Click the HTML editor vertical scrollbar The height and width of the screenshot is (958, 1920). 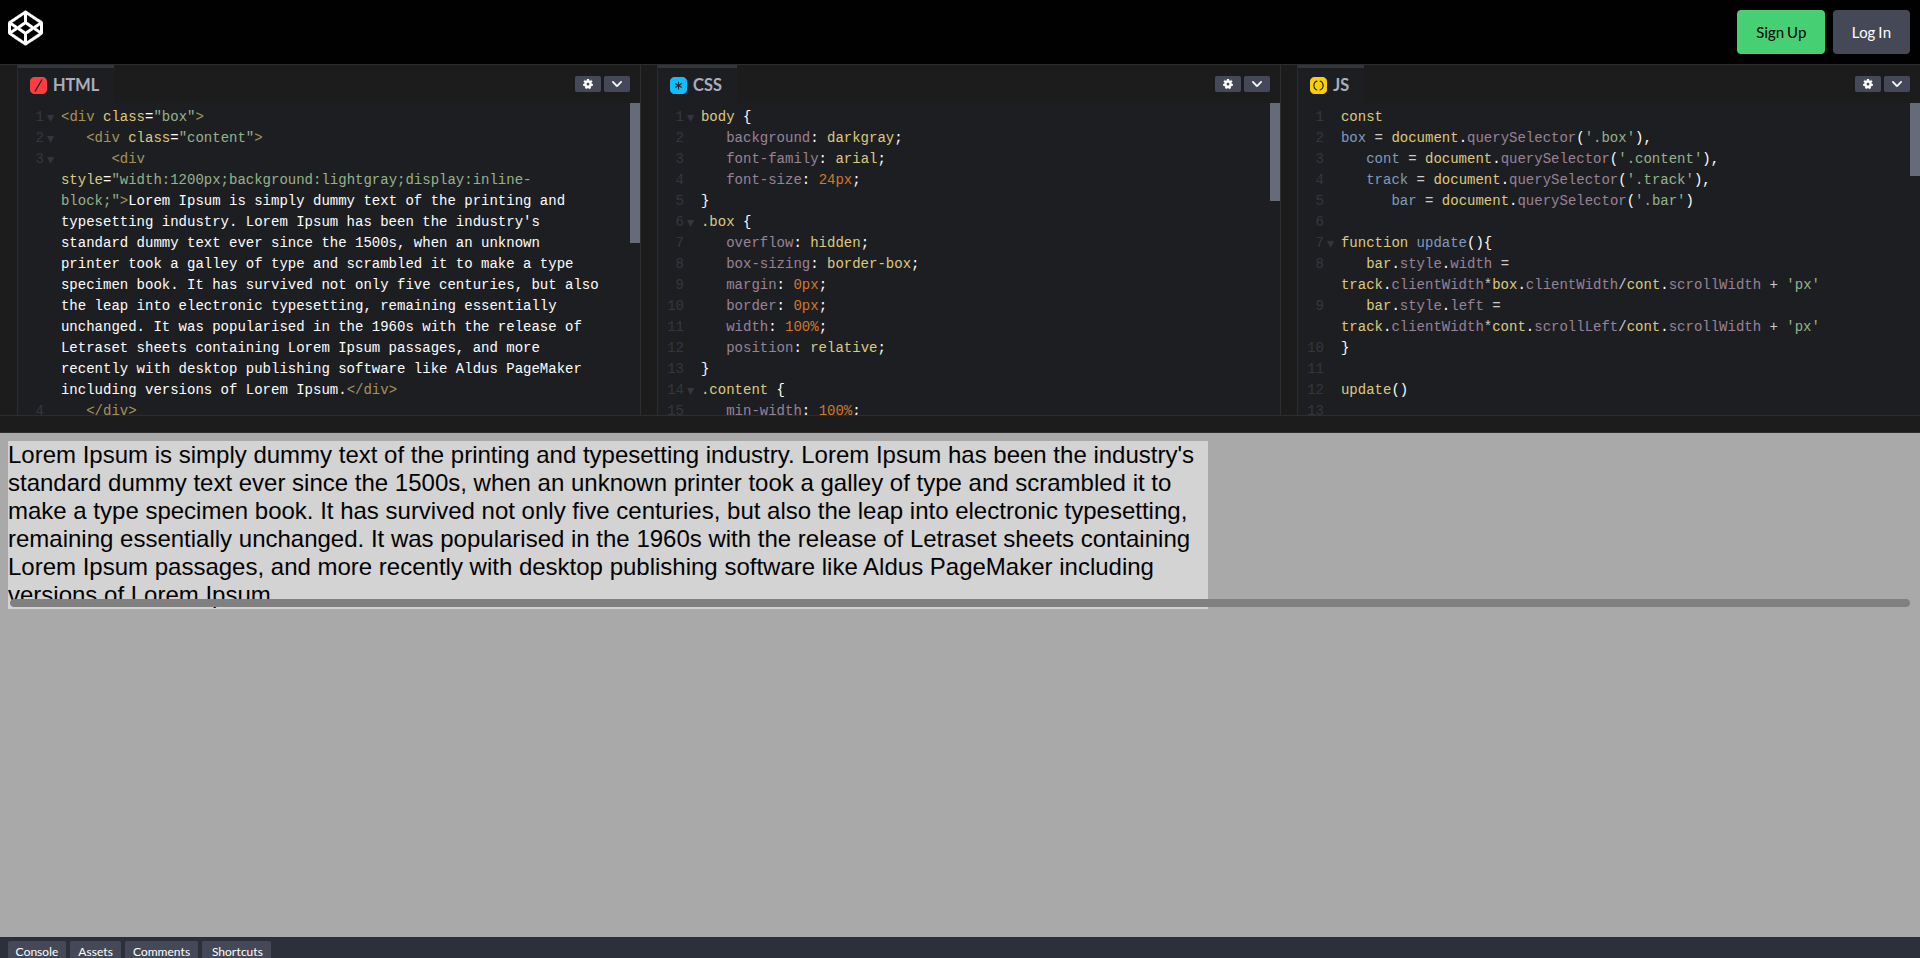pyautogui.click(x=635, y=173)
